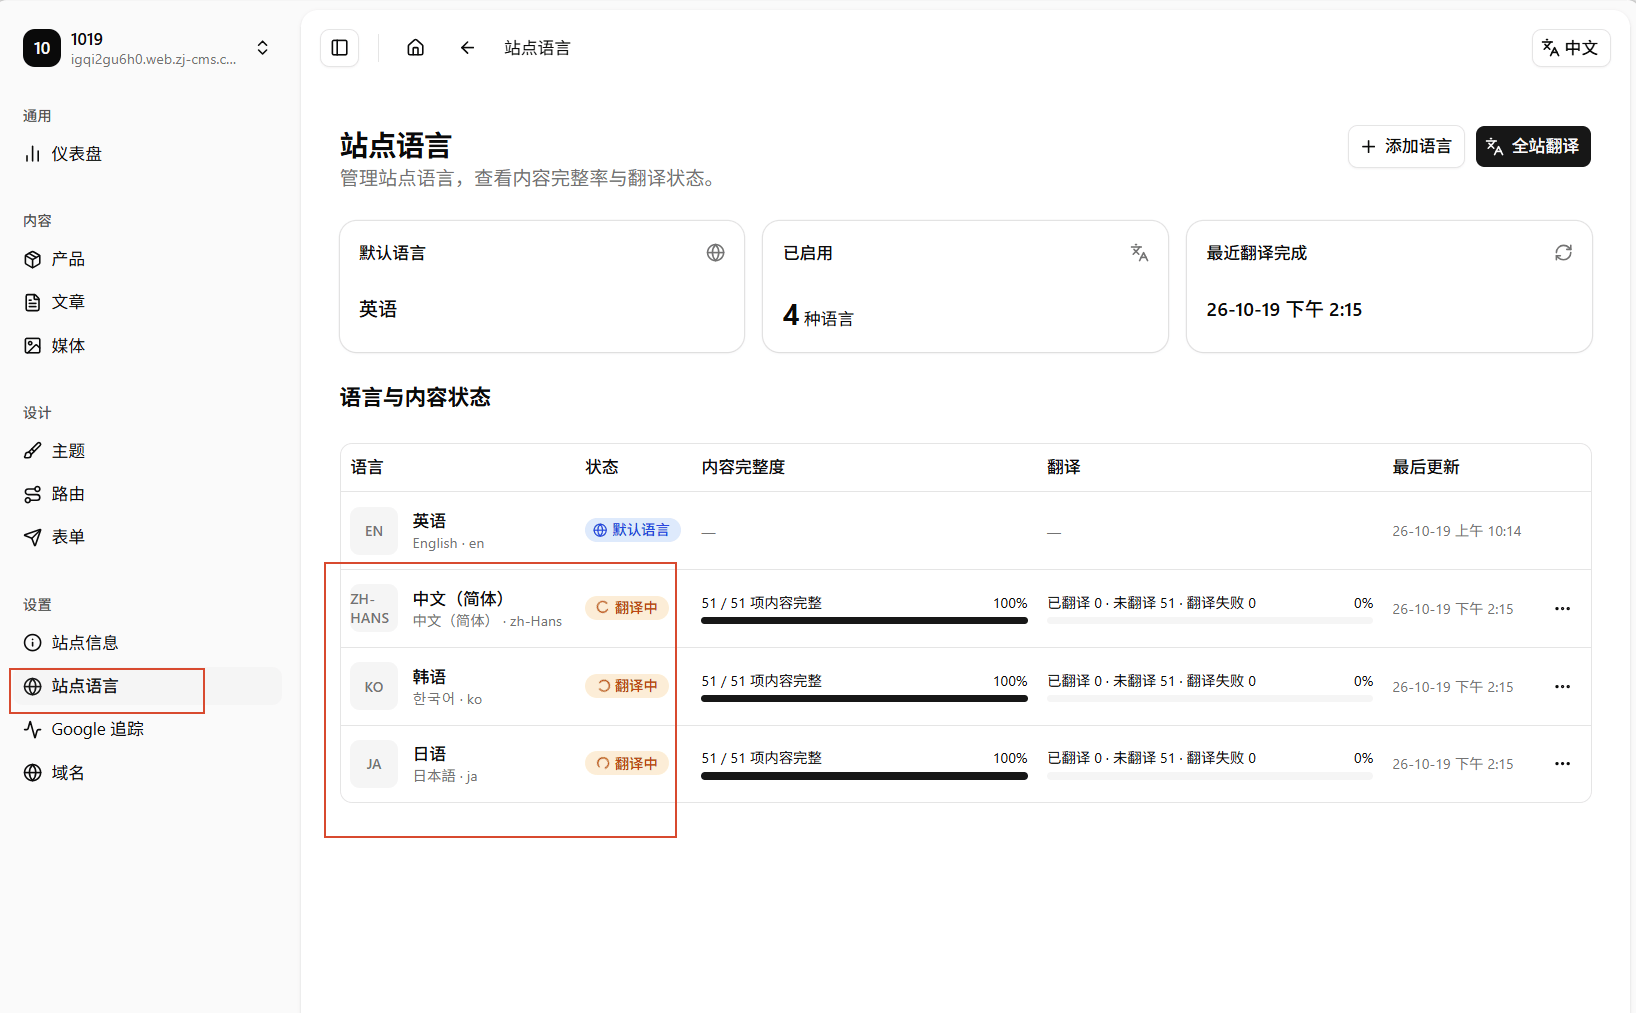Click the 站点语言 breadcrumb text

pos(537,48)
